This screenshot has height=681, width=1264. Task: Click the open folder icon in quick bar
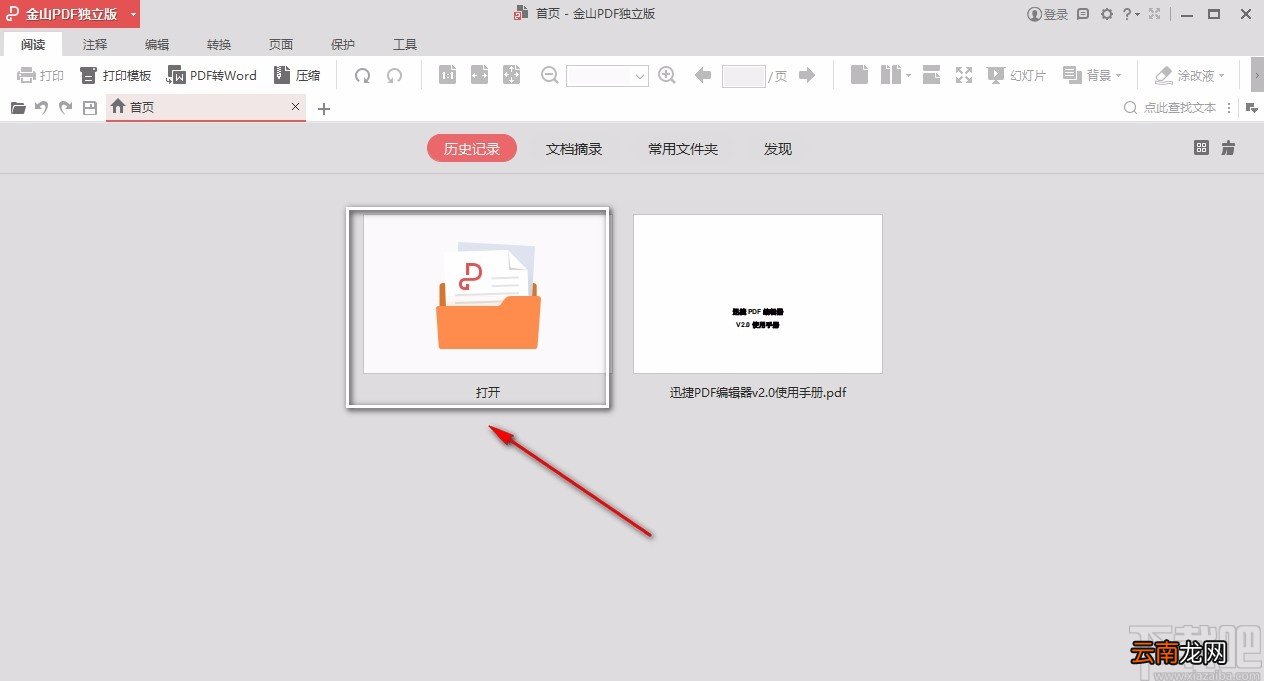click(18, 107)
